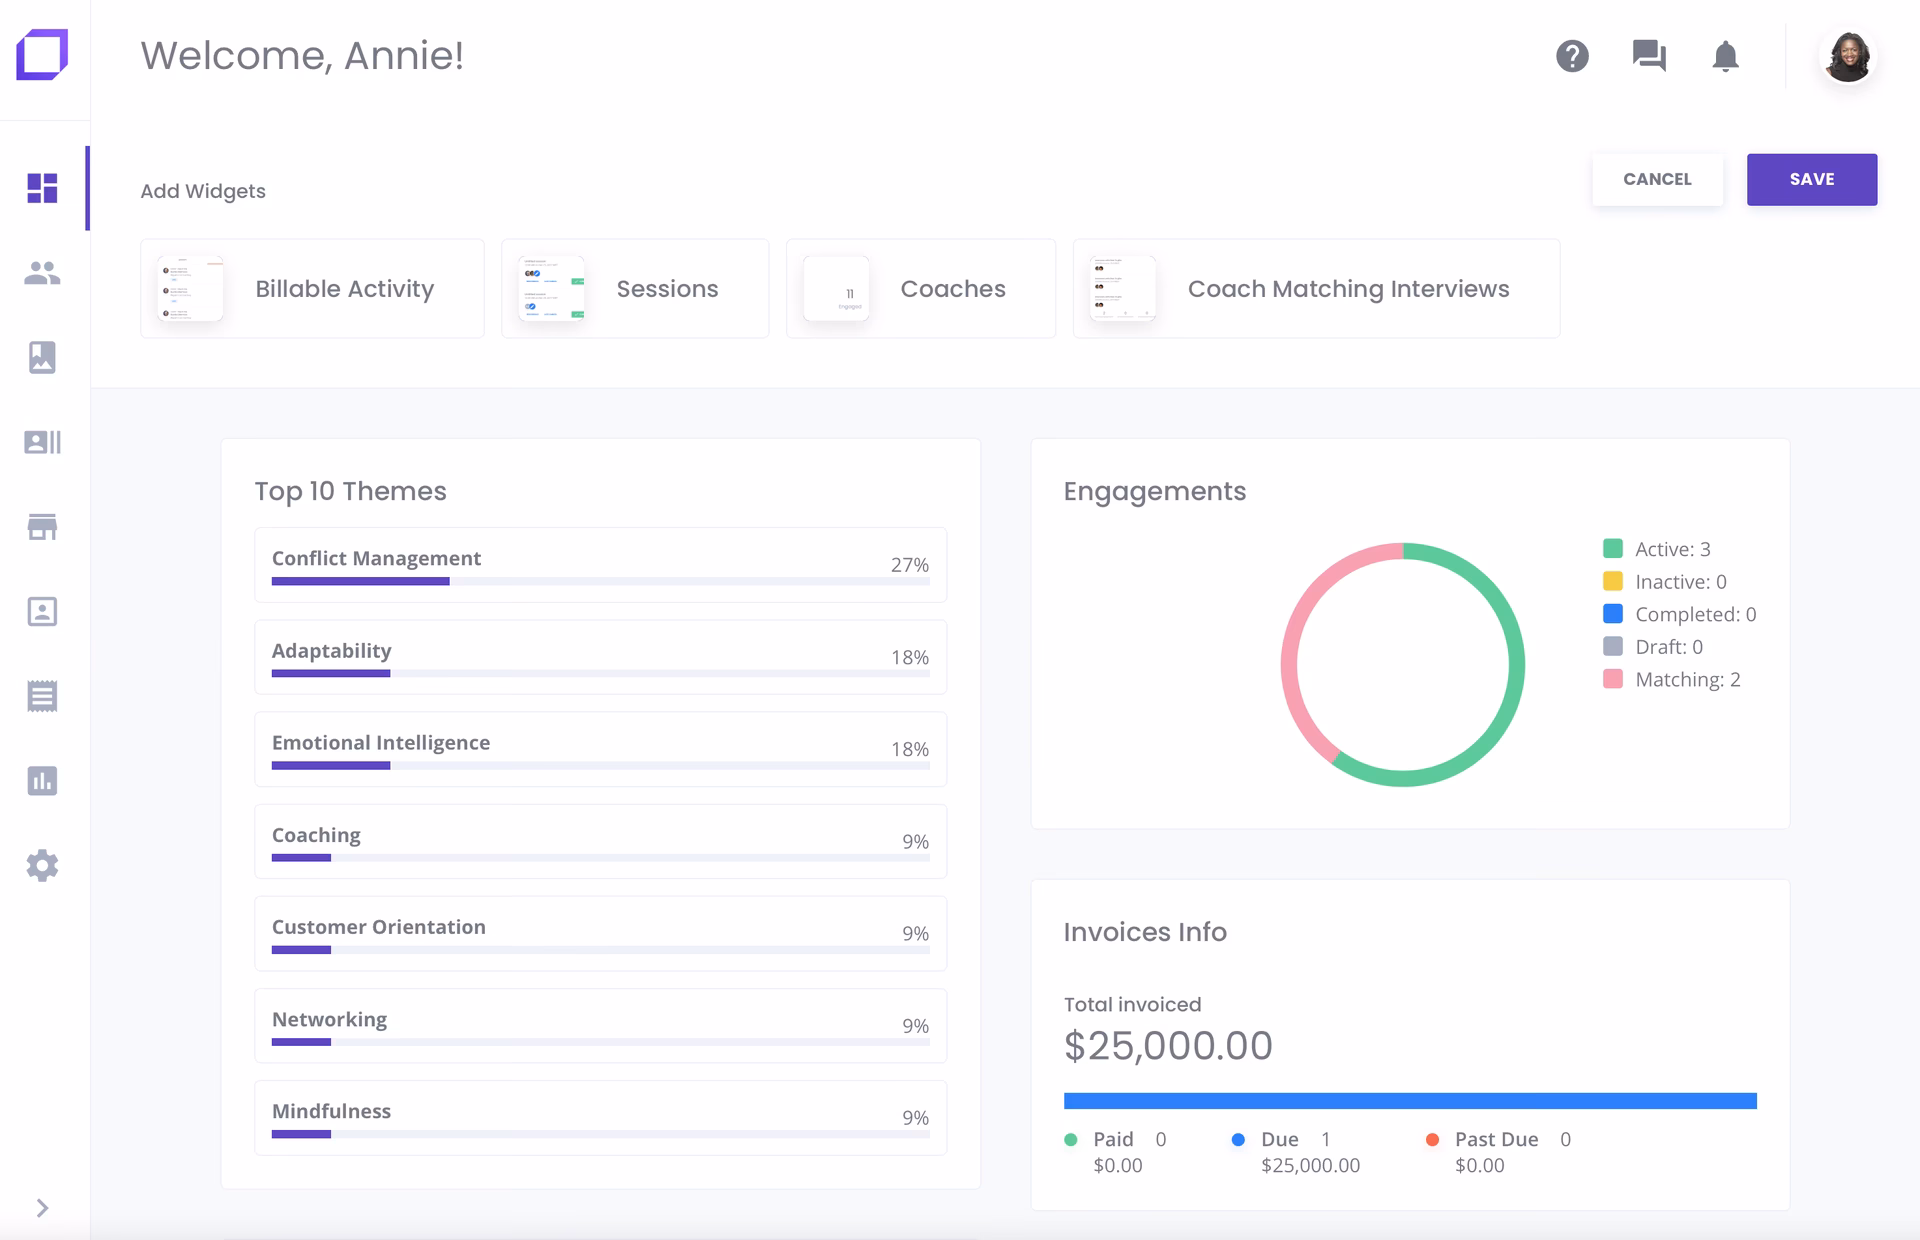Click the Save button
This screenshot has height=1240, width=1920.
coord(1811,179)
